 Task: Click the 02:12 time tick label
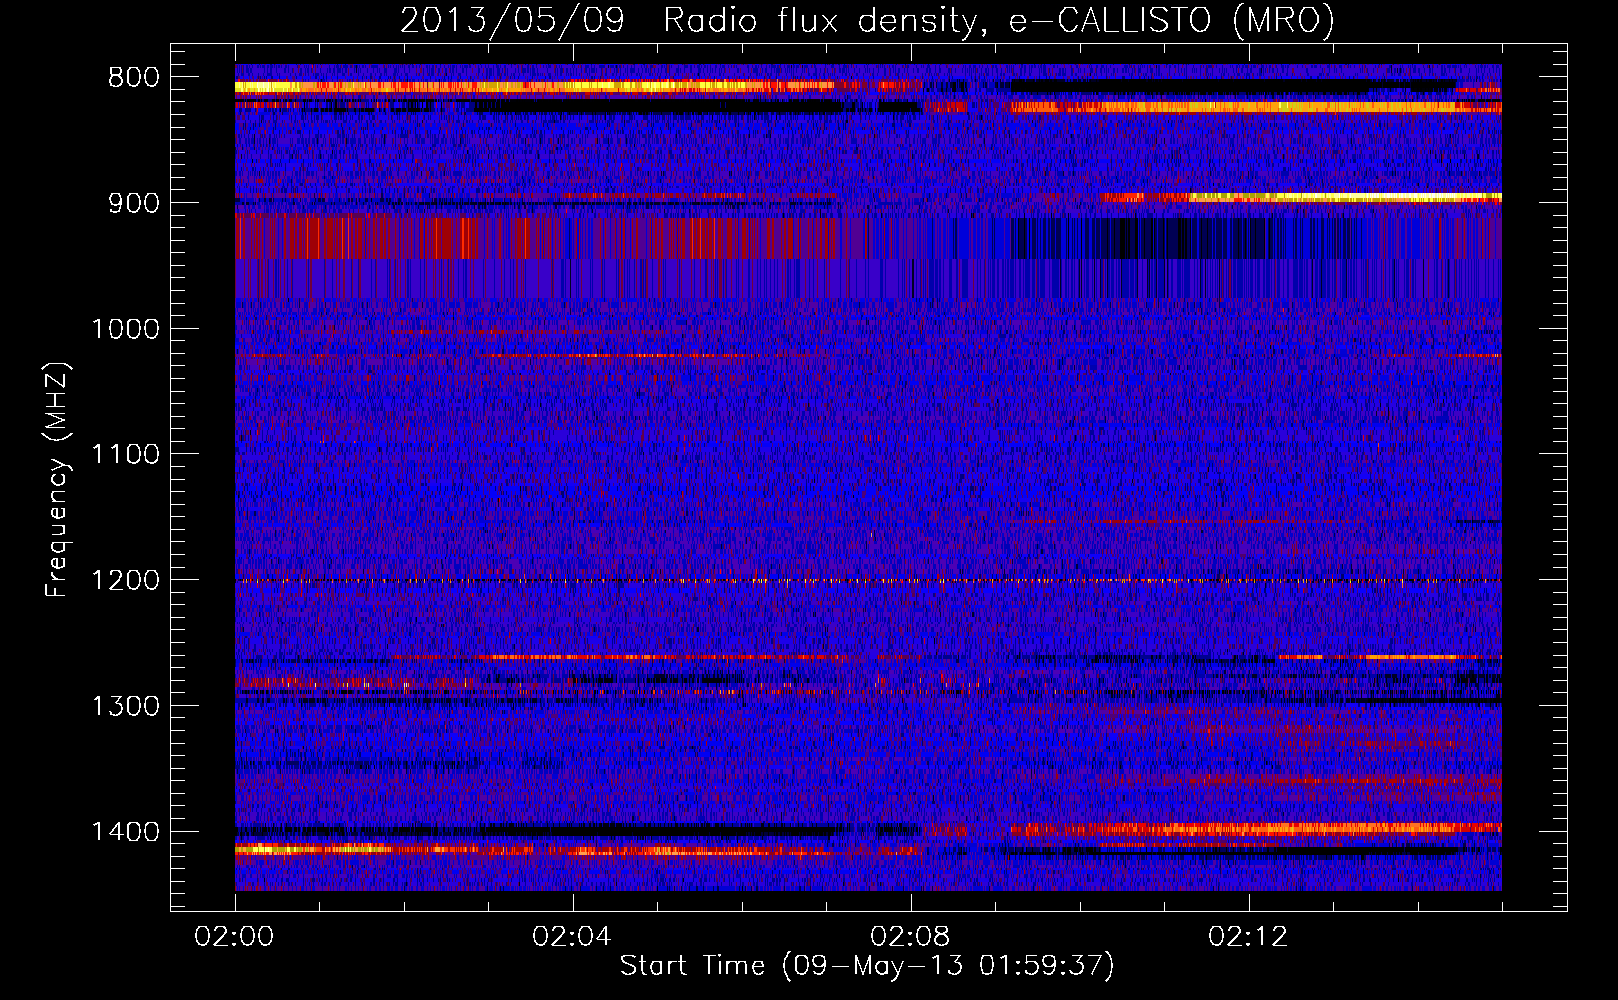pos(1248,937)
